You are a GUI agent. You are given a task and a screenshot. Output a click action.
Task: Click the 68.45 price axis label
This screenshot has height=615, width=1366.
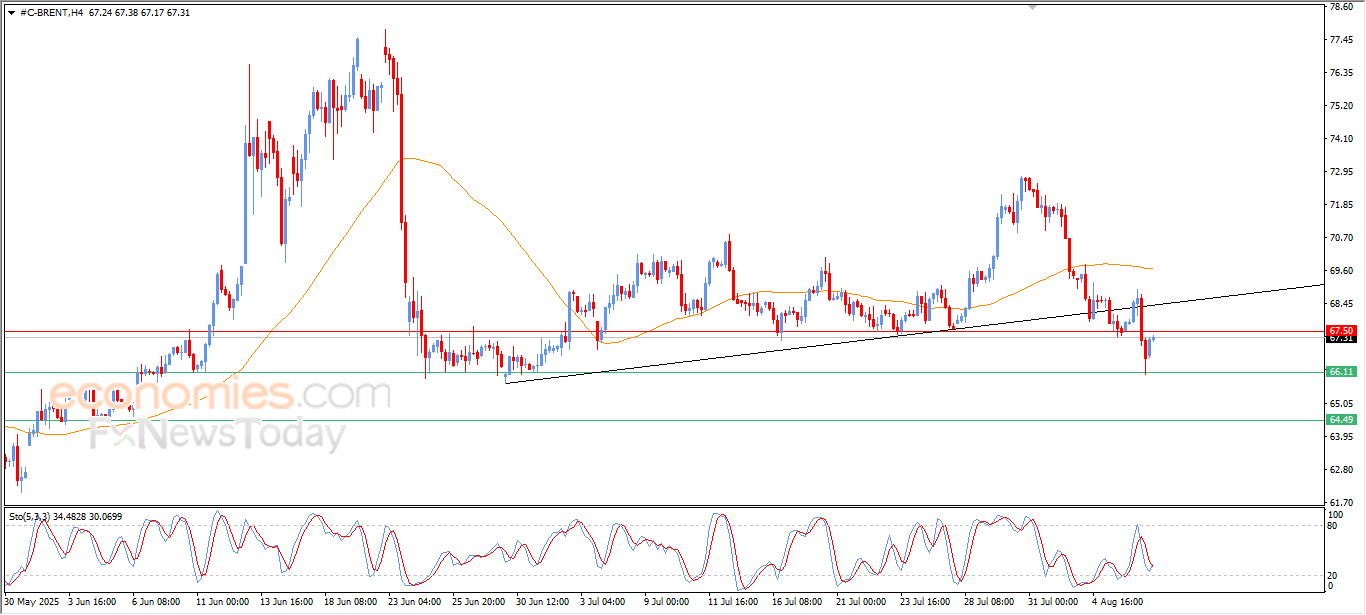point(1340,303)
